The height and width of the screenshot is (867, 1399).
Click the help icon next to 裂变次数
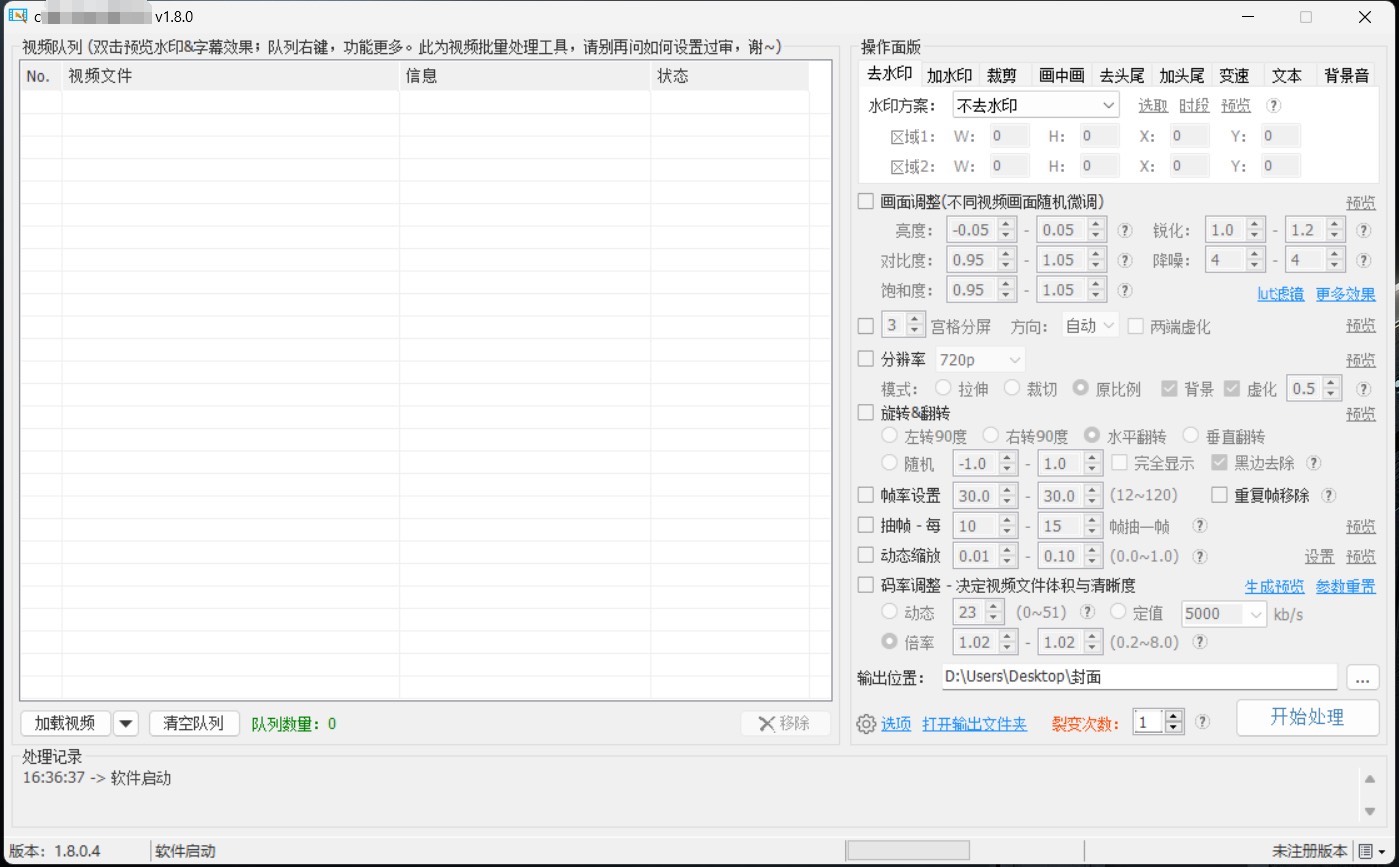click(x=1202, y=721)
